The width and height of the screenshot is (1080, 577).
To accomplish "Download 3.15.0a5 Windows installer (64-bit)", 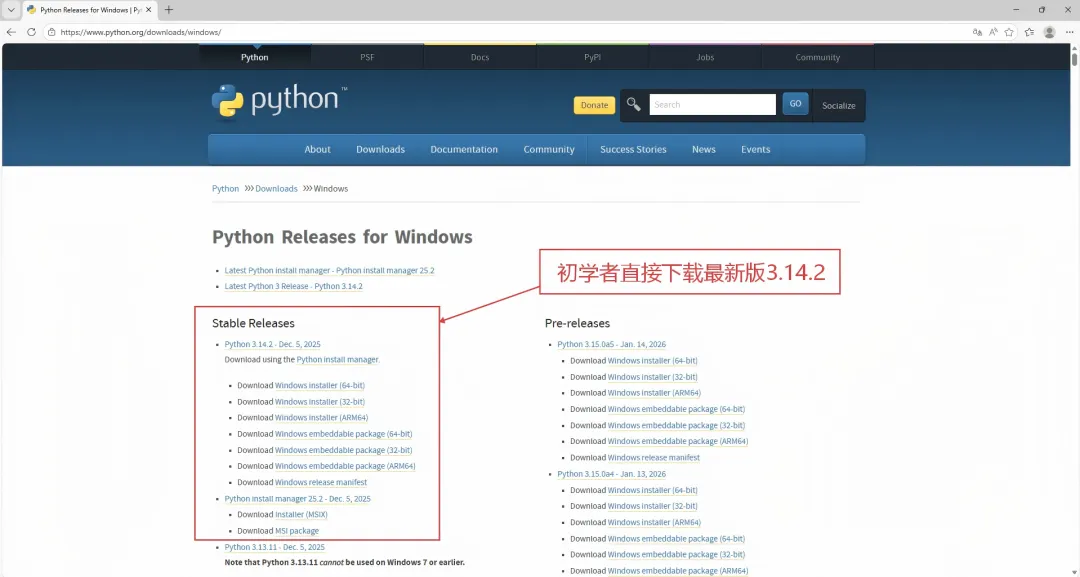I will click(x=652, y=361).
